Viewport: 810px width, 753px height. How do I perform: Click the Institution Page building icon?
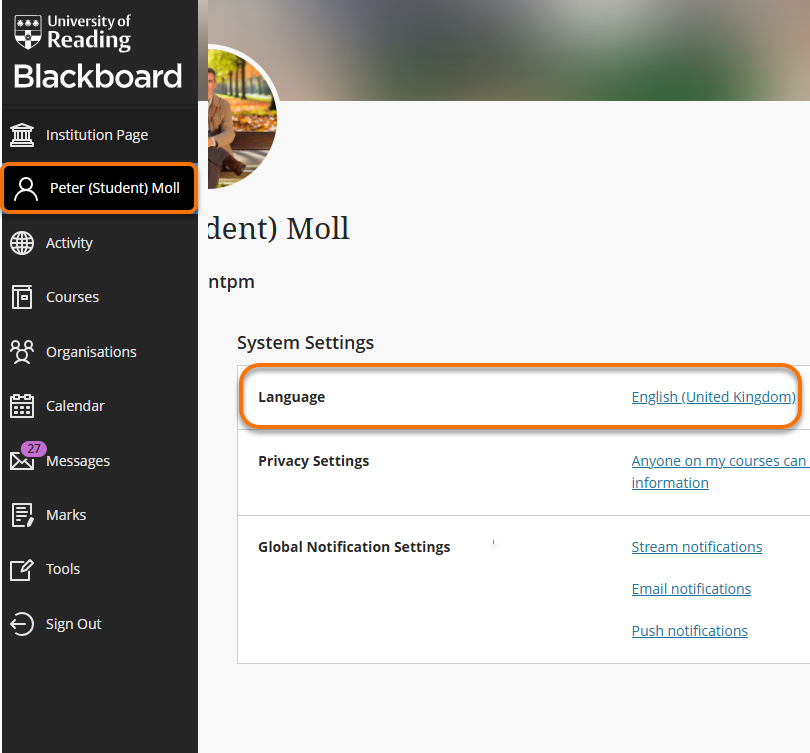click(x=22, y=135)
